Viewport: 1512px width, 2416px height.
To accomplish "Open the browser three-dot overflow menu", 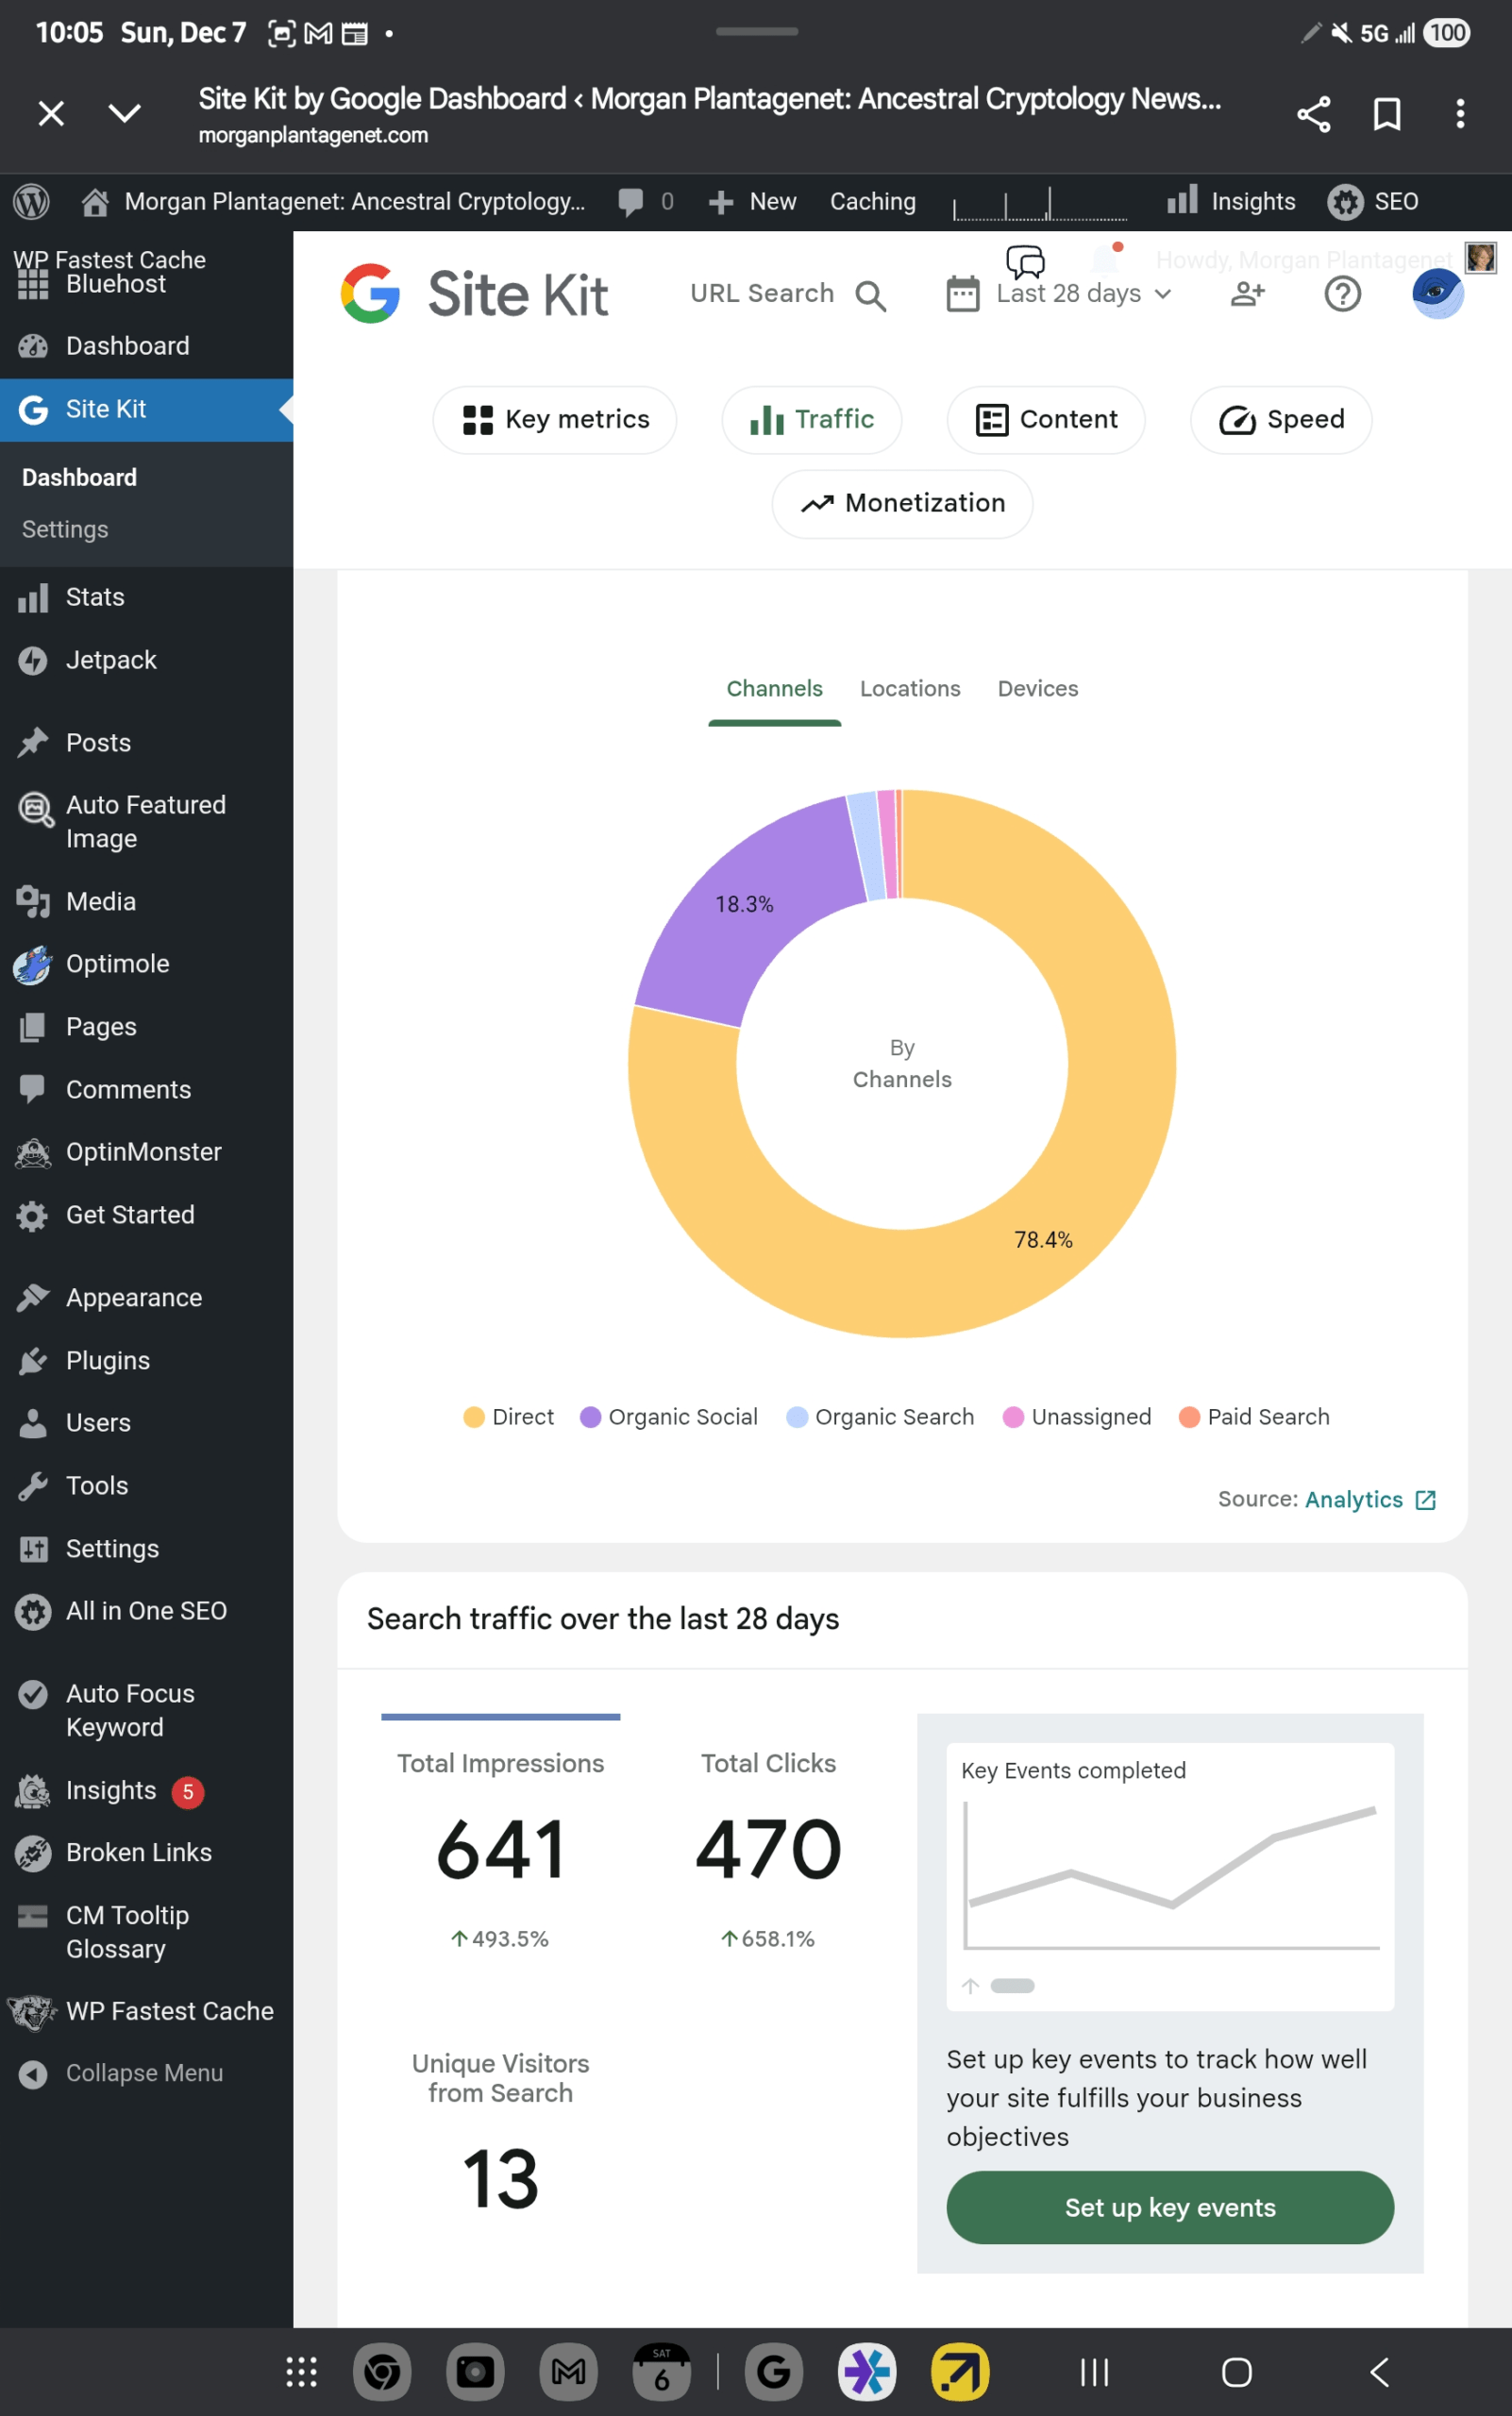I will coord(1460,114).
